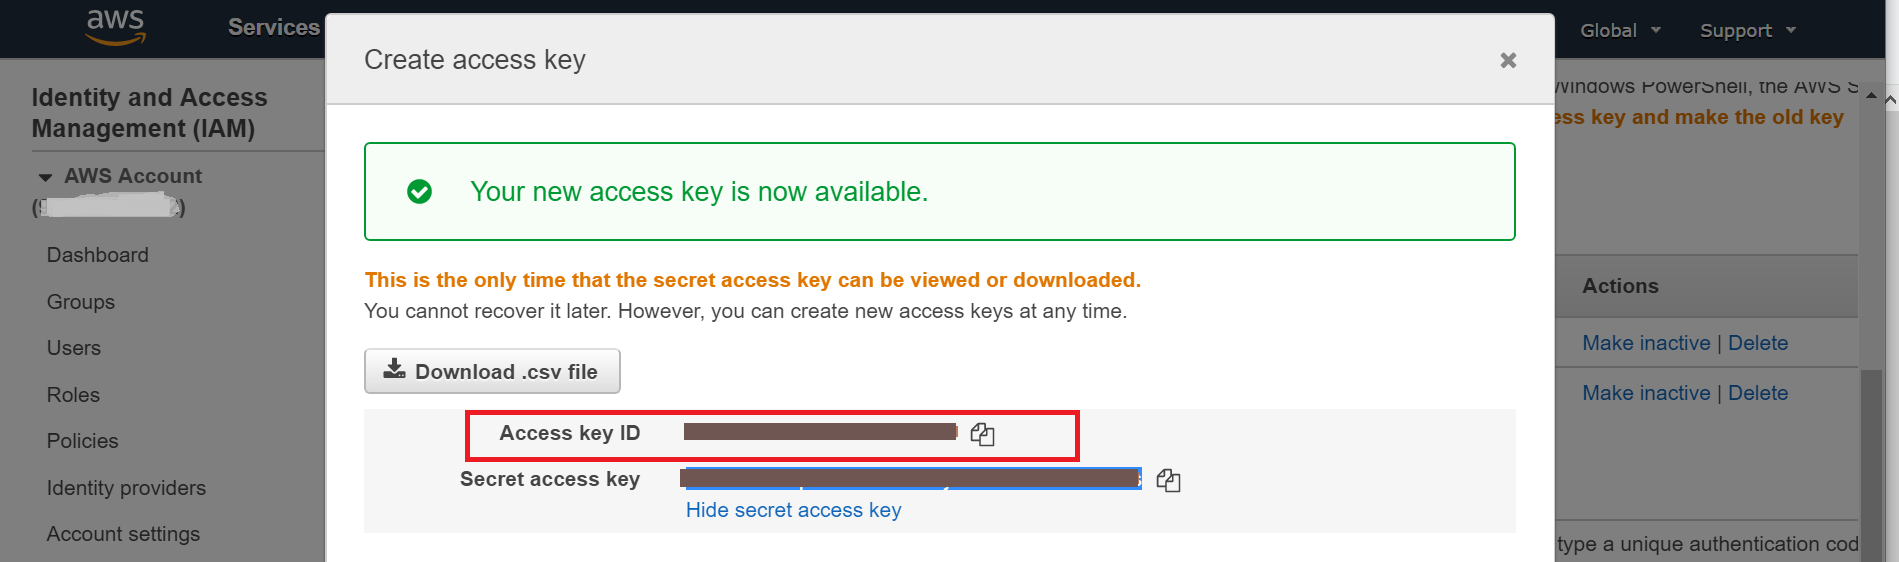Image resolution: width=1899 pixels, height=562 pixels.
Task: Navigate to Users page
Action: click(74, 348)
